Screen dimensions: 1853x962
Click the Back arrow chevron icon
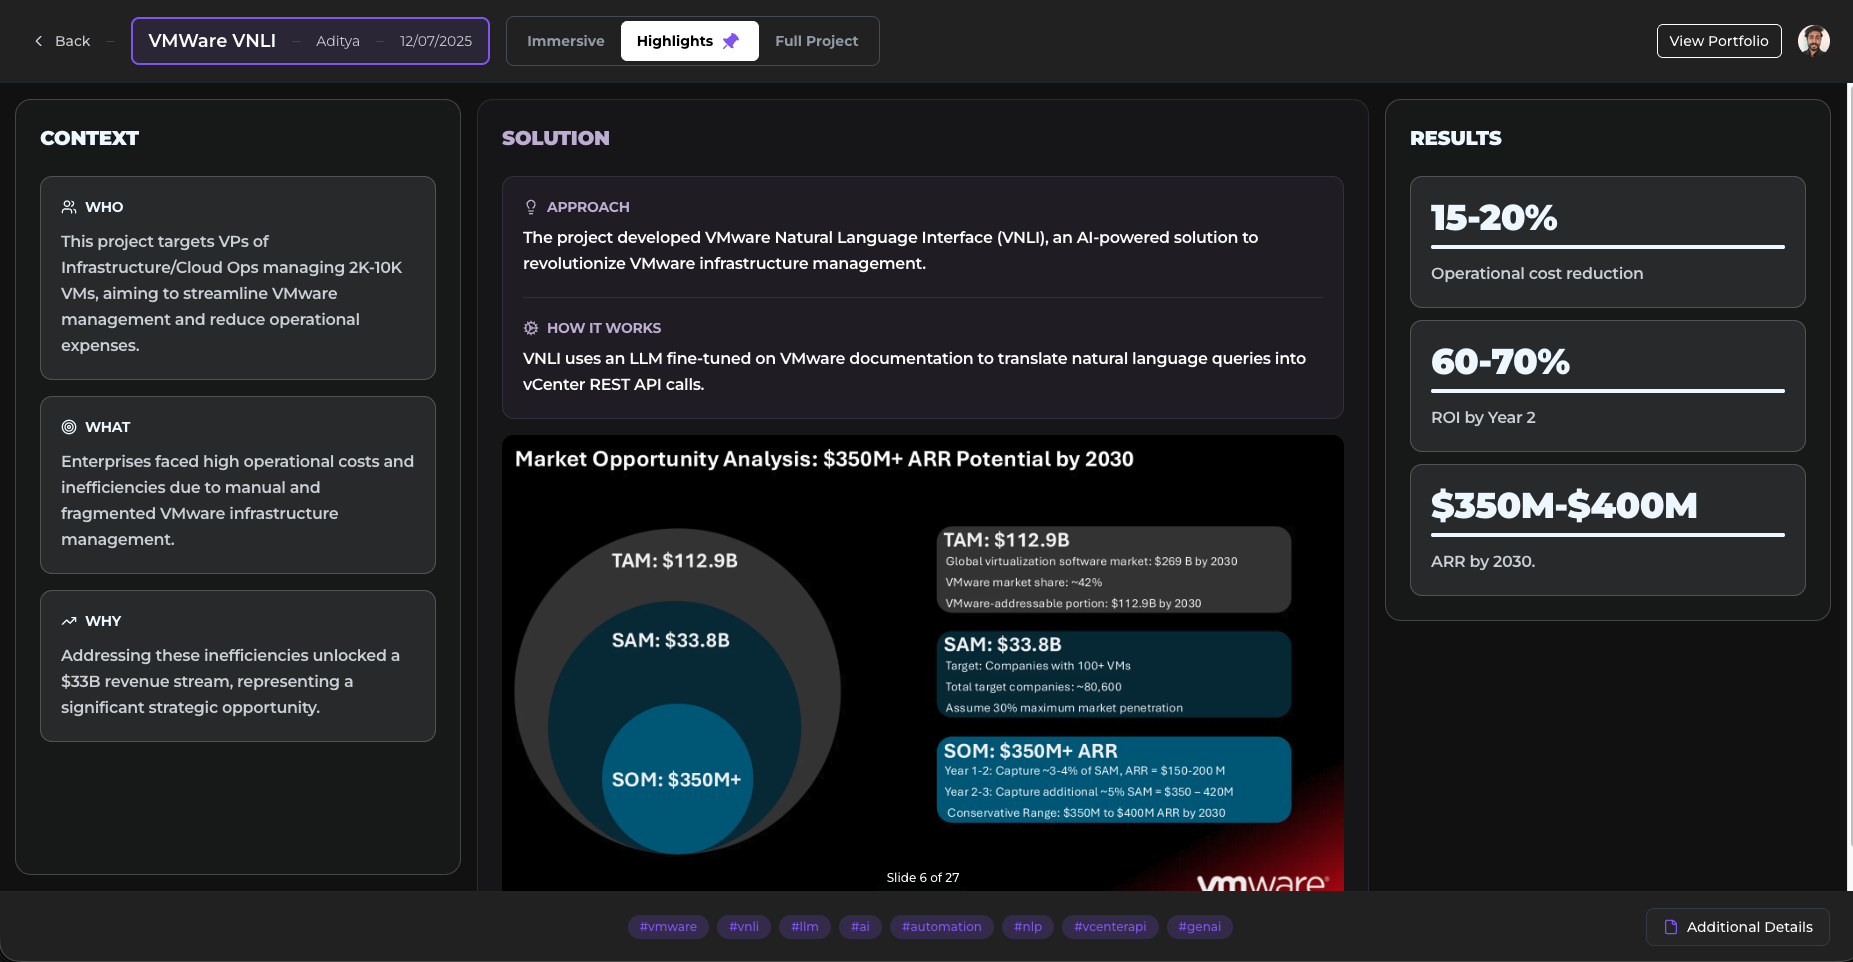(x=39, y=41)
